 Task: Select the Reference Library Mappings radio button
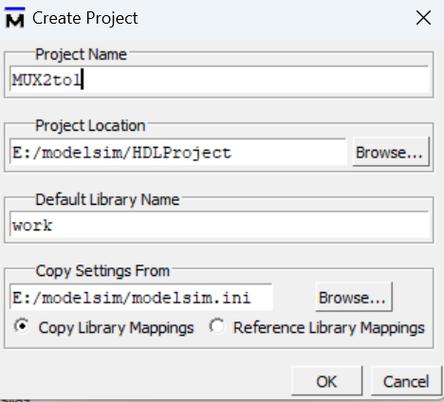click(x=217, y=326)
